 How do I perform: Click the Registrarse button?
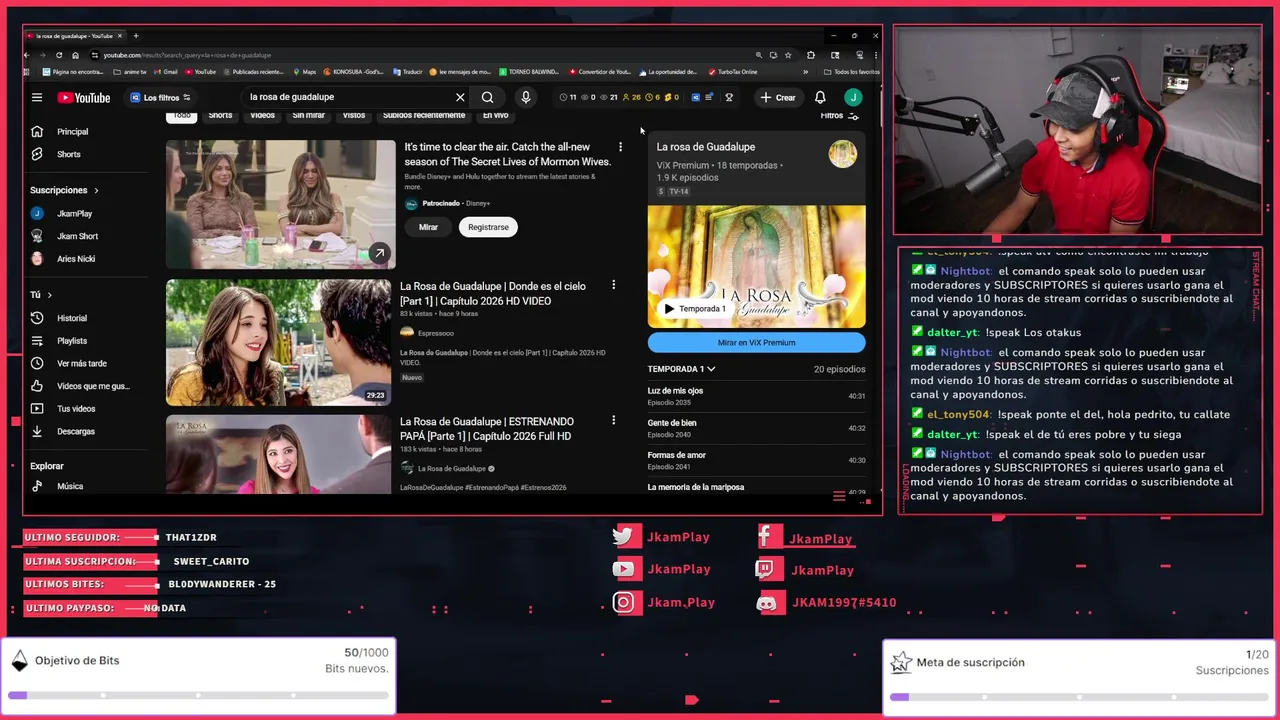488,227
